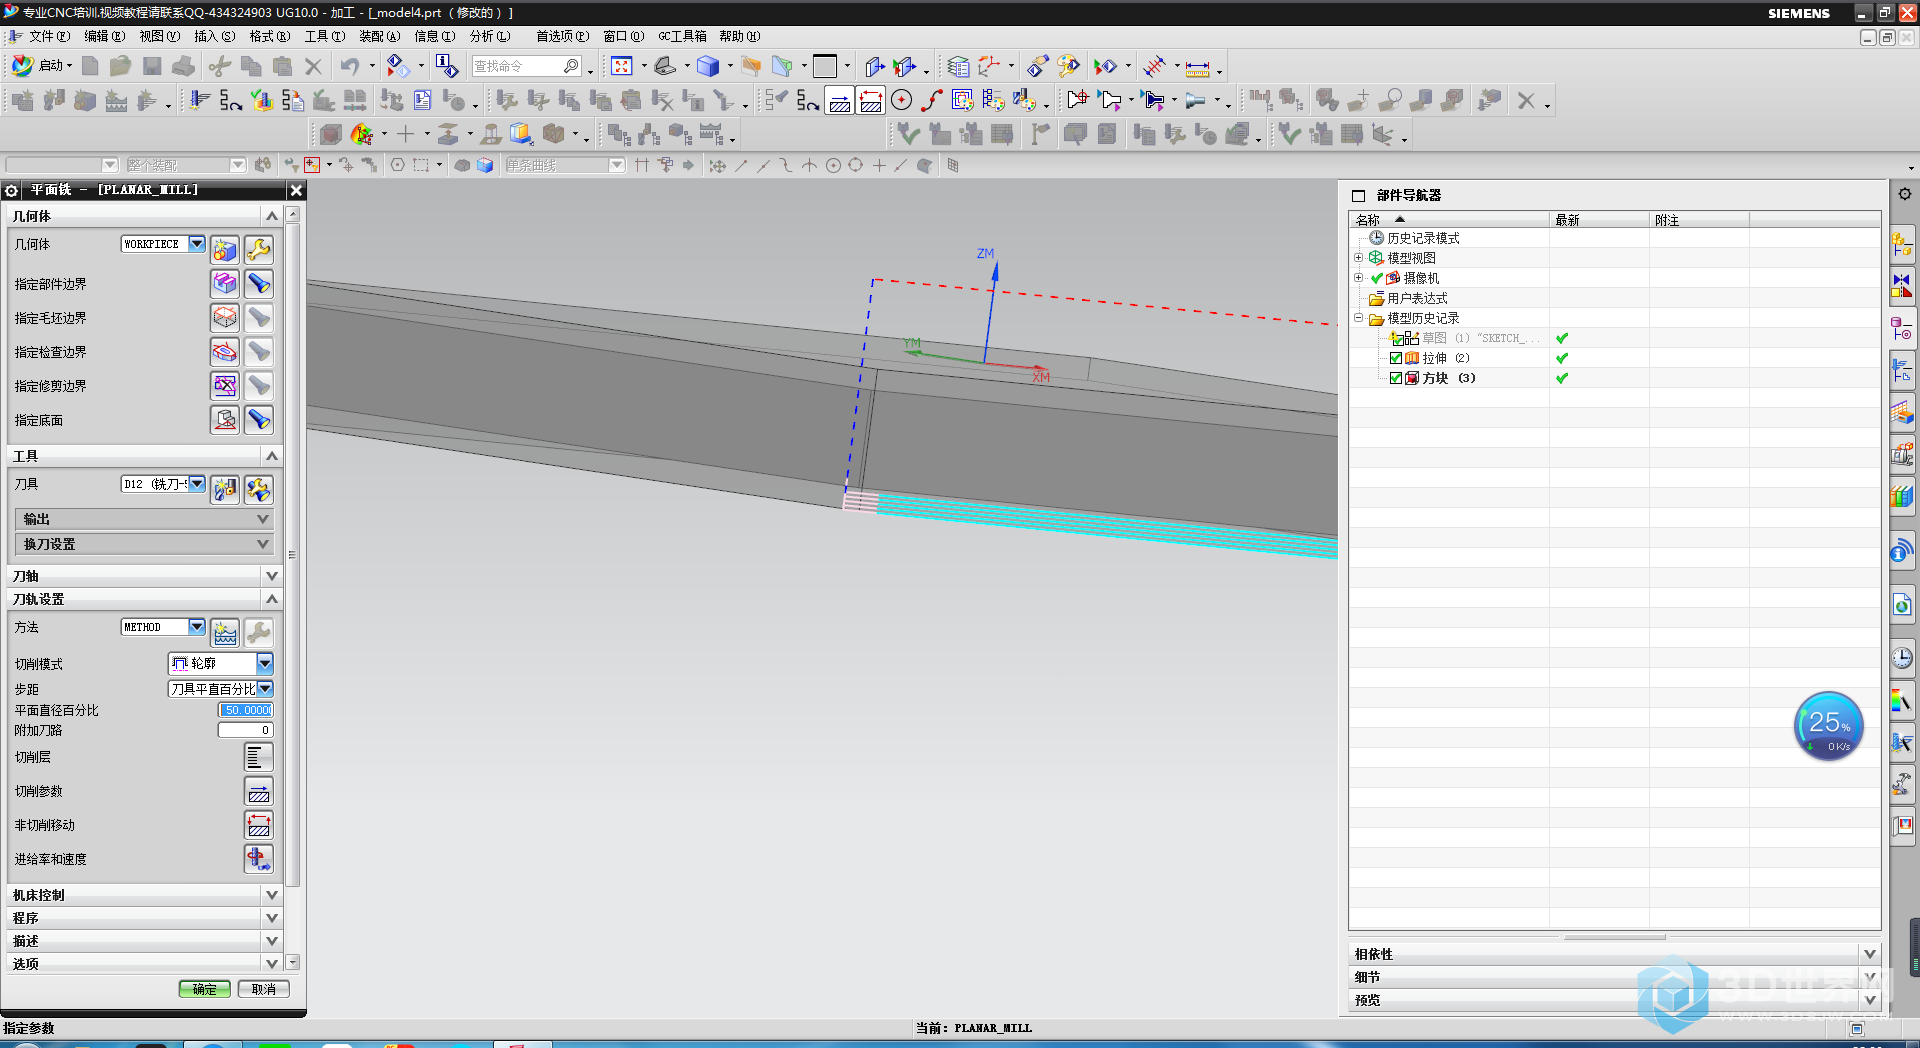Collapse the 模型历史记录 tree node
Screen dimensions: 1920x1048
1358,318
